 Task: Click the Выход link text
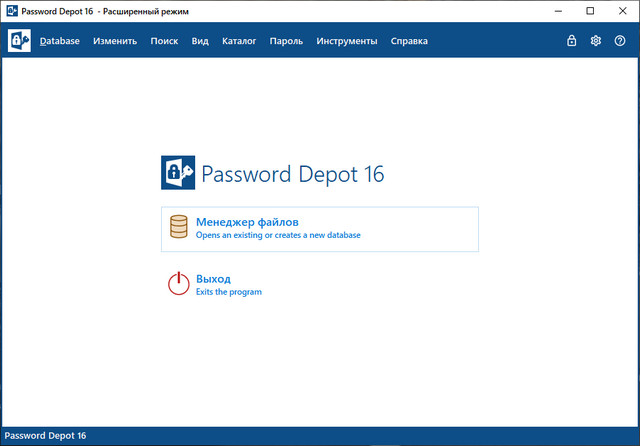coord(214,279)
